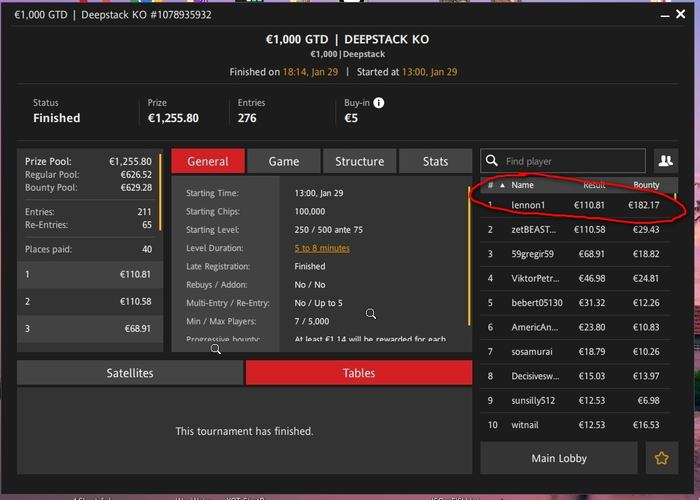The height and width of the screenshot is (500, 700).
Task: Open the Game tab
Action: coord(284,161)
